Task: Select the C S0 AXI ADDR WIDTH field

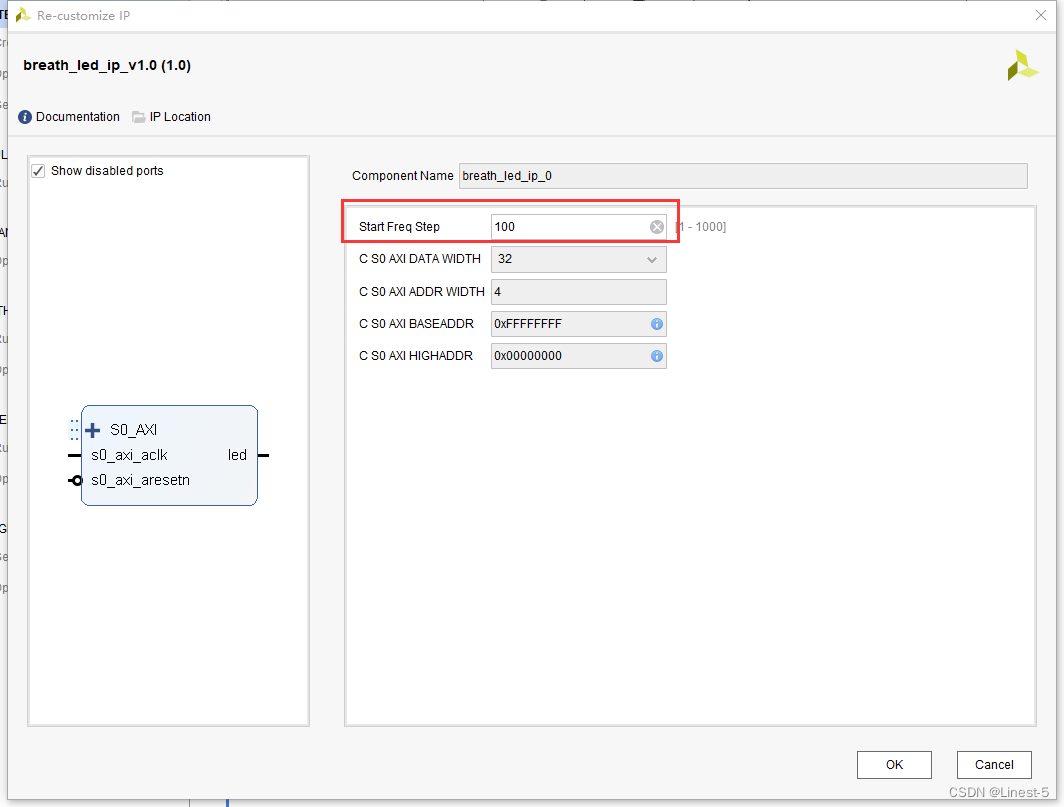Action: 578,292
